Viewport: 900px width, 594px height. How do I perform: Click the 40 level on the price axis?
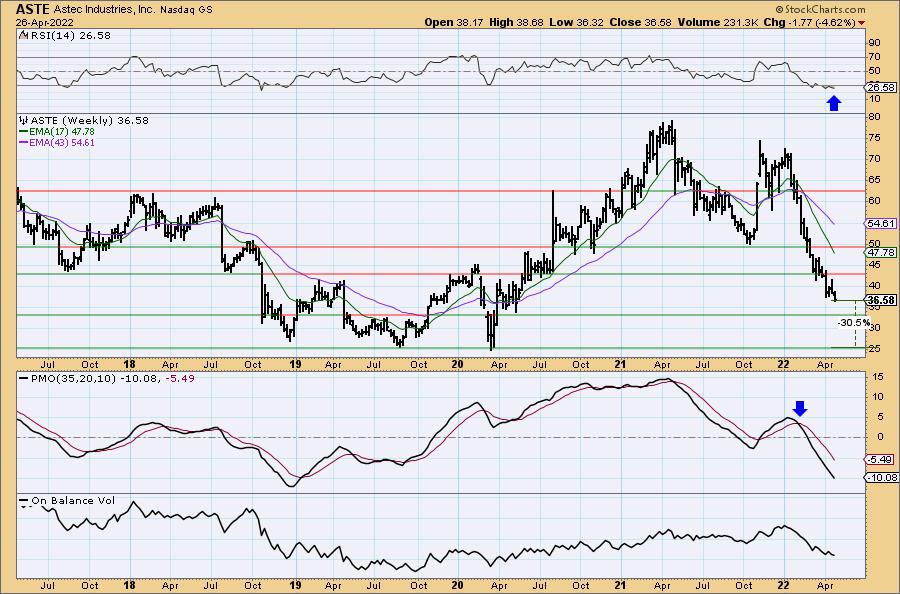[x=874, y=286]
